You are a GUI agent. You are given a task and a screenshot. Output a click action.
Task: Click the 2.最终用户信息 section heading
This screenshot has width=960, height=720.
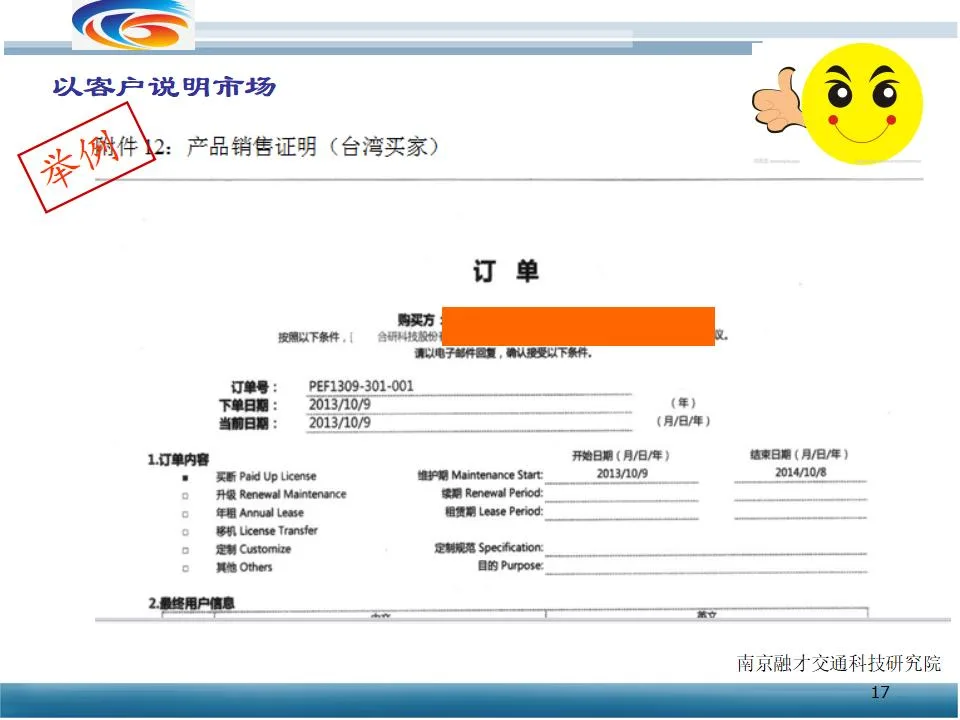click(191, 603)
